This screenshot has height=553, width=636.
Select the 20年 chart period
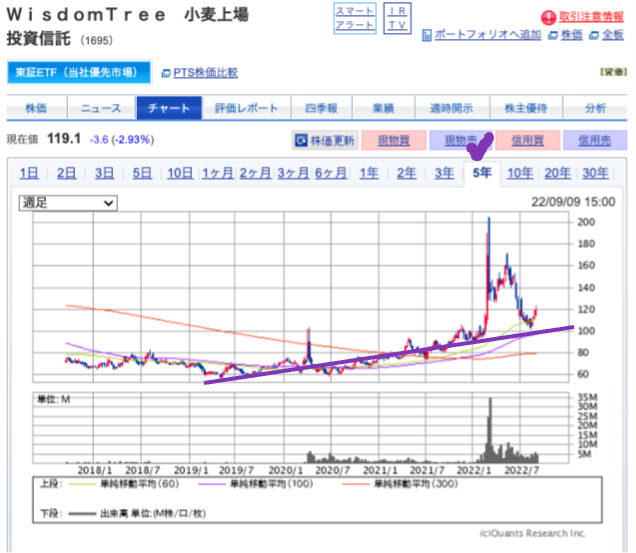pyautogui.click(x=558, y=174)
